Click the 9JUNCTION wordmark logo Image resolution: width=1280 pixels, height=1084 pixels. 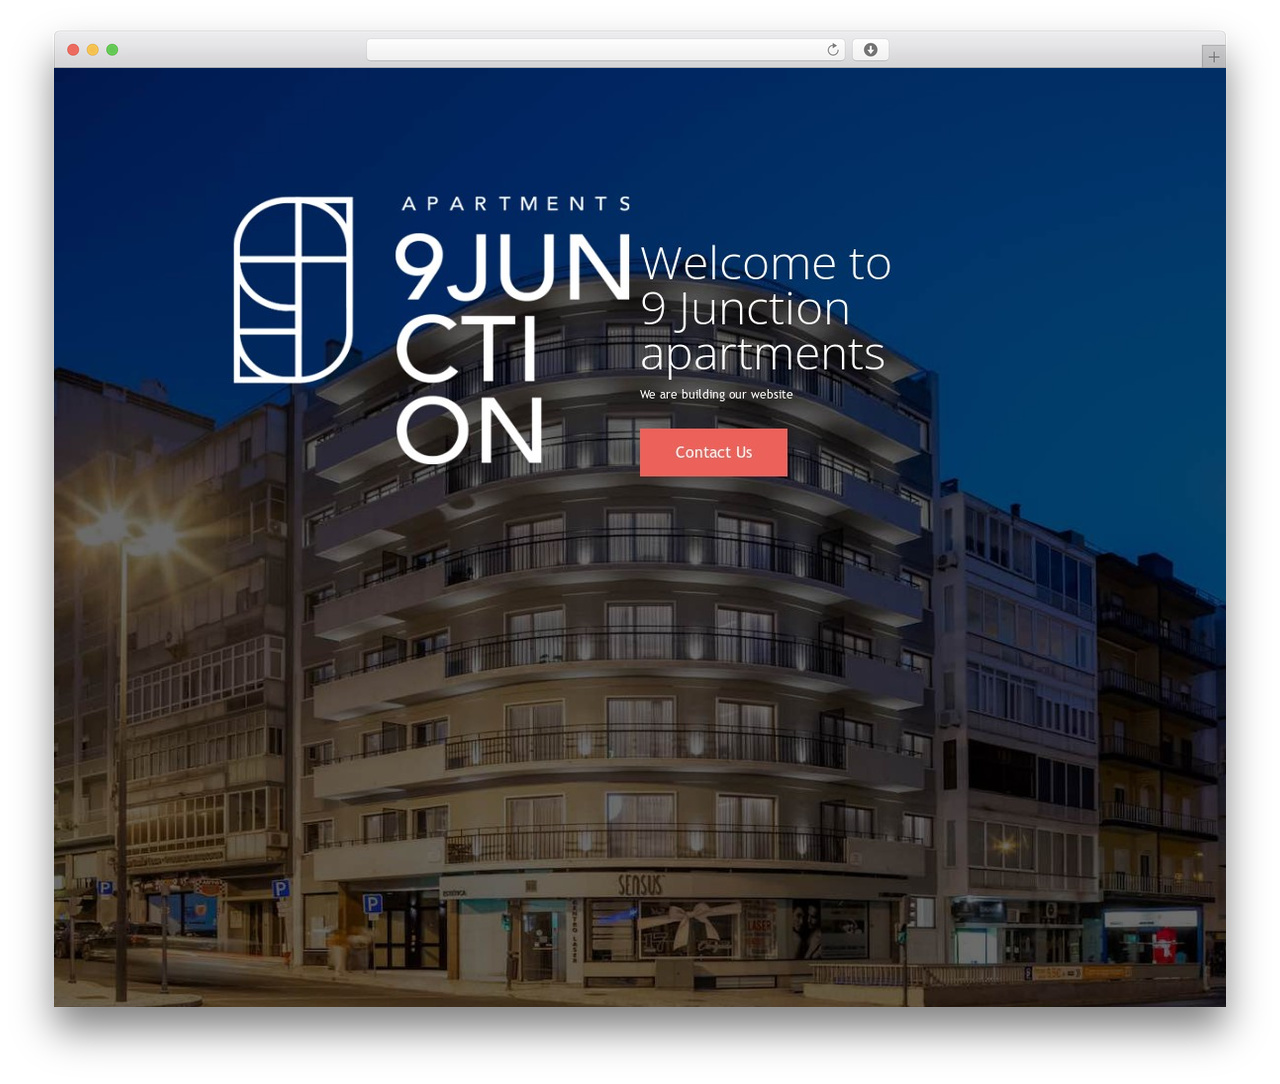click(513, 348)
